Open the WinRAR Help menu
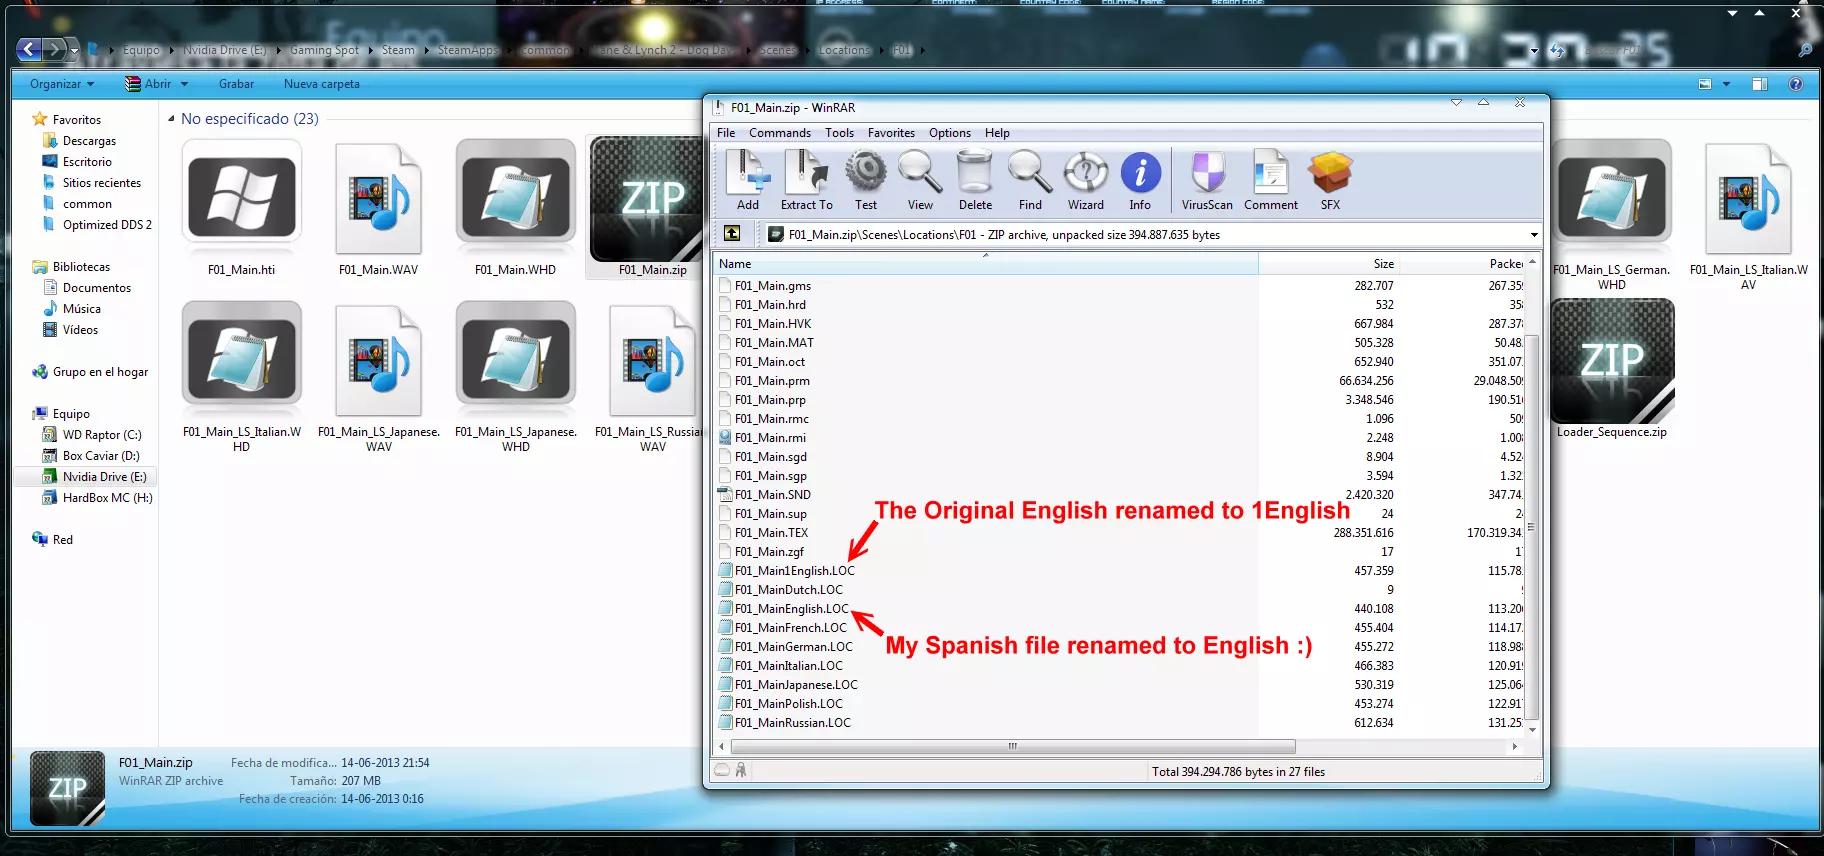 [x=997, y=133]
